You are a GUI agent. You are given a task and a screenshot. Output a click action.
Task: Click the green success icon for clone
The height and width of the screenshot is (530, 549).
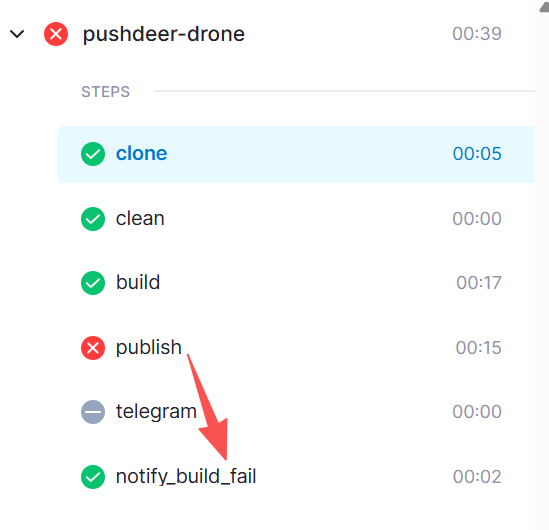[x=93, y=154]
